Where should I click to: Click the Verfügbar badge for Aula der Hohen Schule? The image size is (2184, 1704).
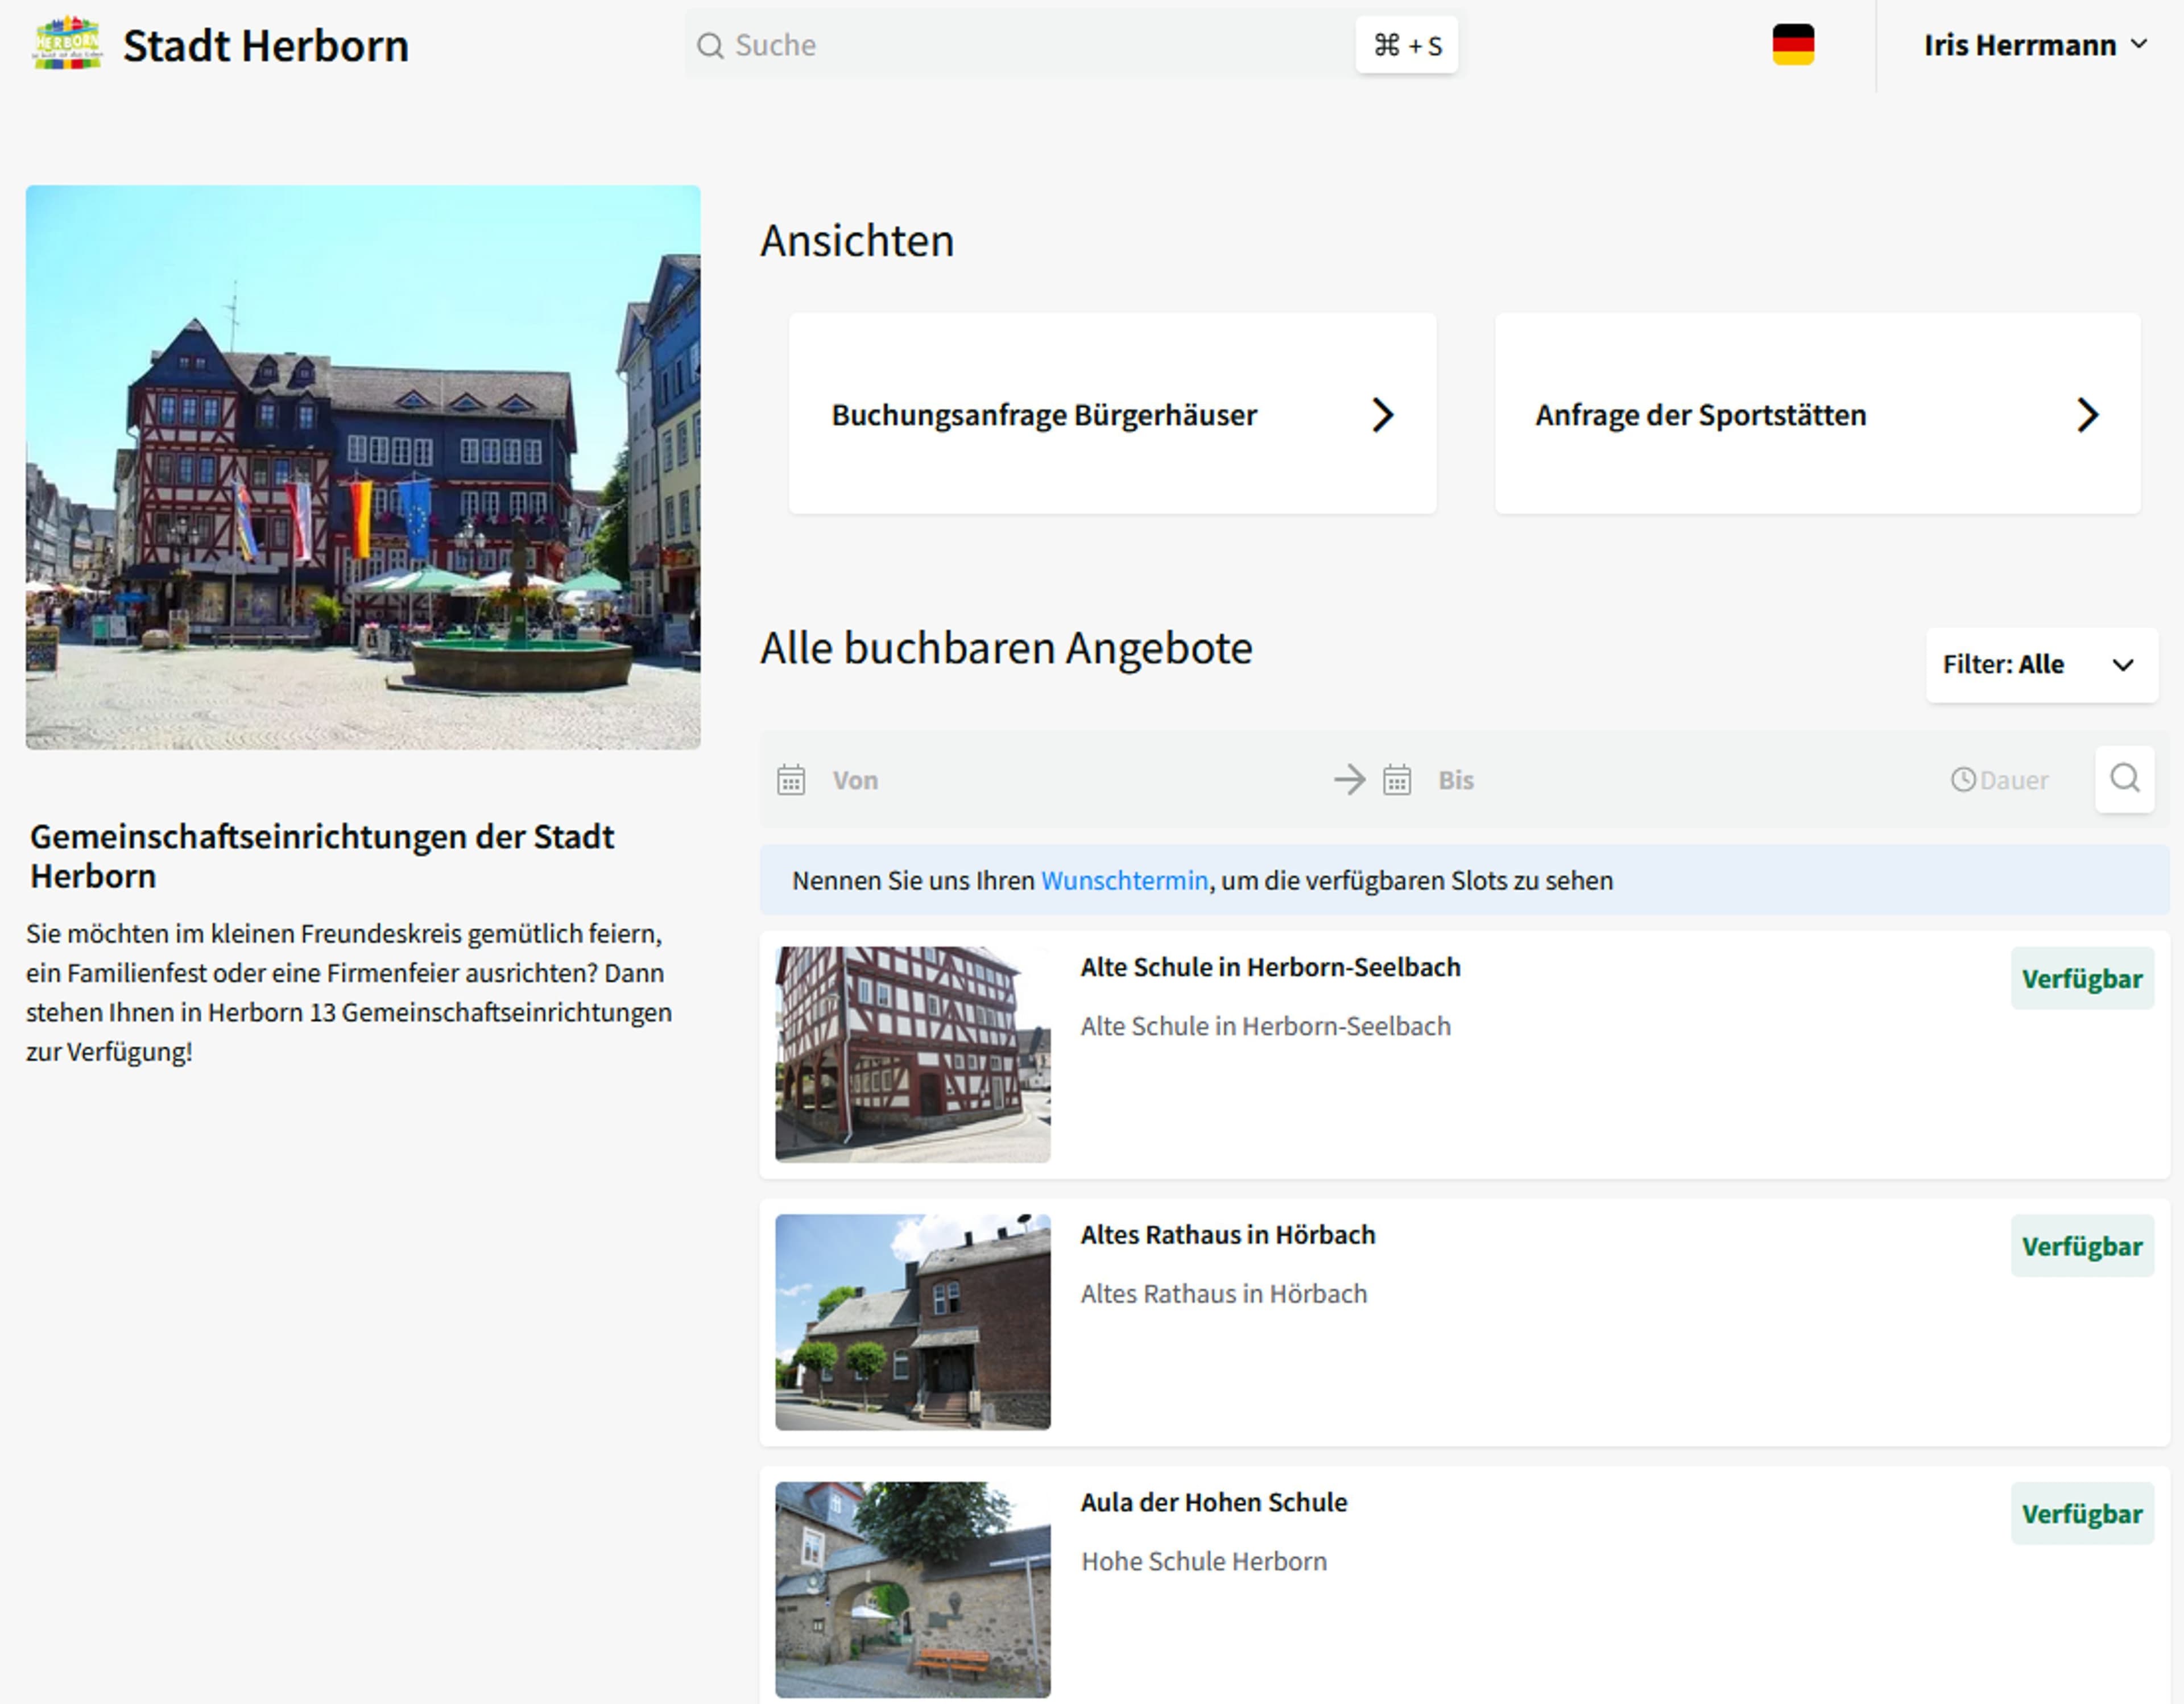point(2083,1513)
